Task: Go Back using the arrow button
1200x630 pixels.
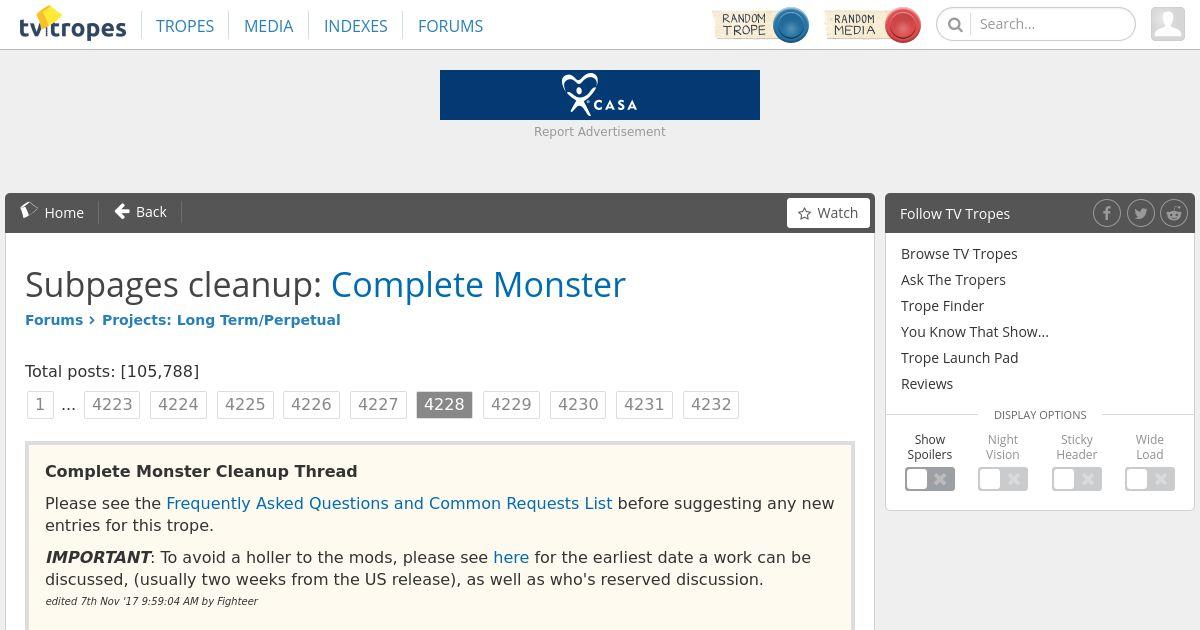Action: [x=141, y=212]
